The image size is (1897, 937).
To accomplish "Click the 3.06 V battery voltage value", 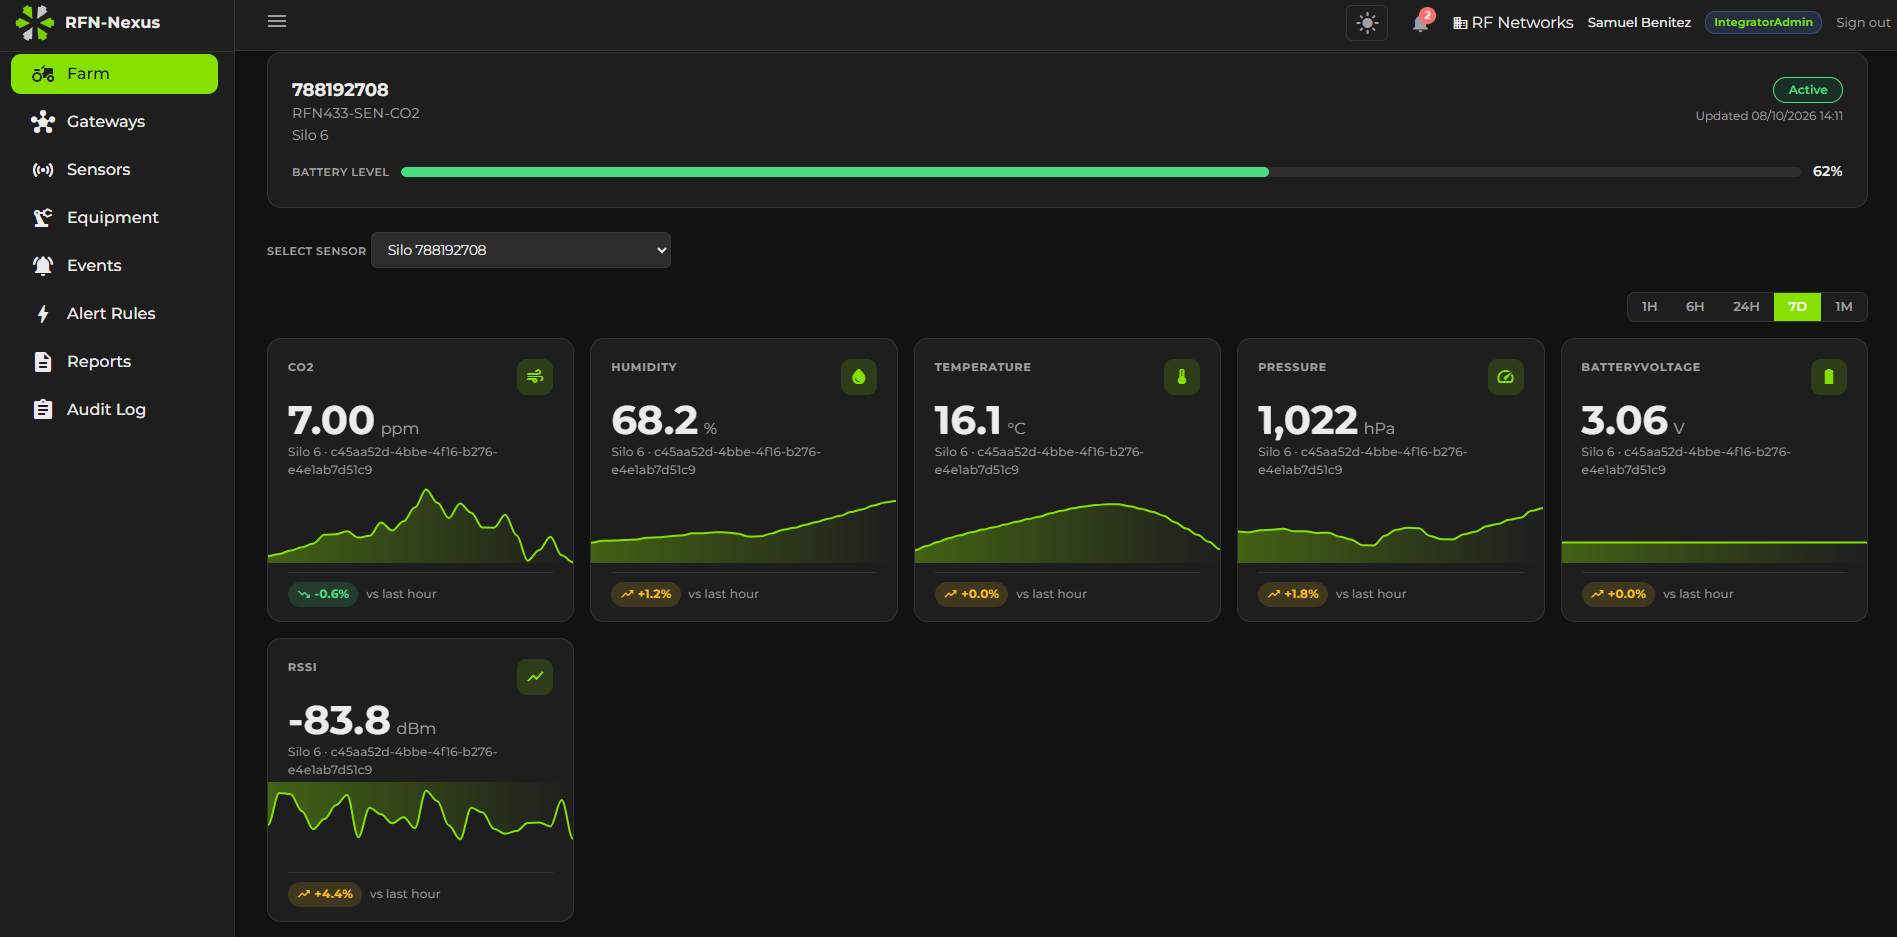I will tap(1624, 420).
